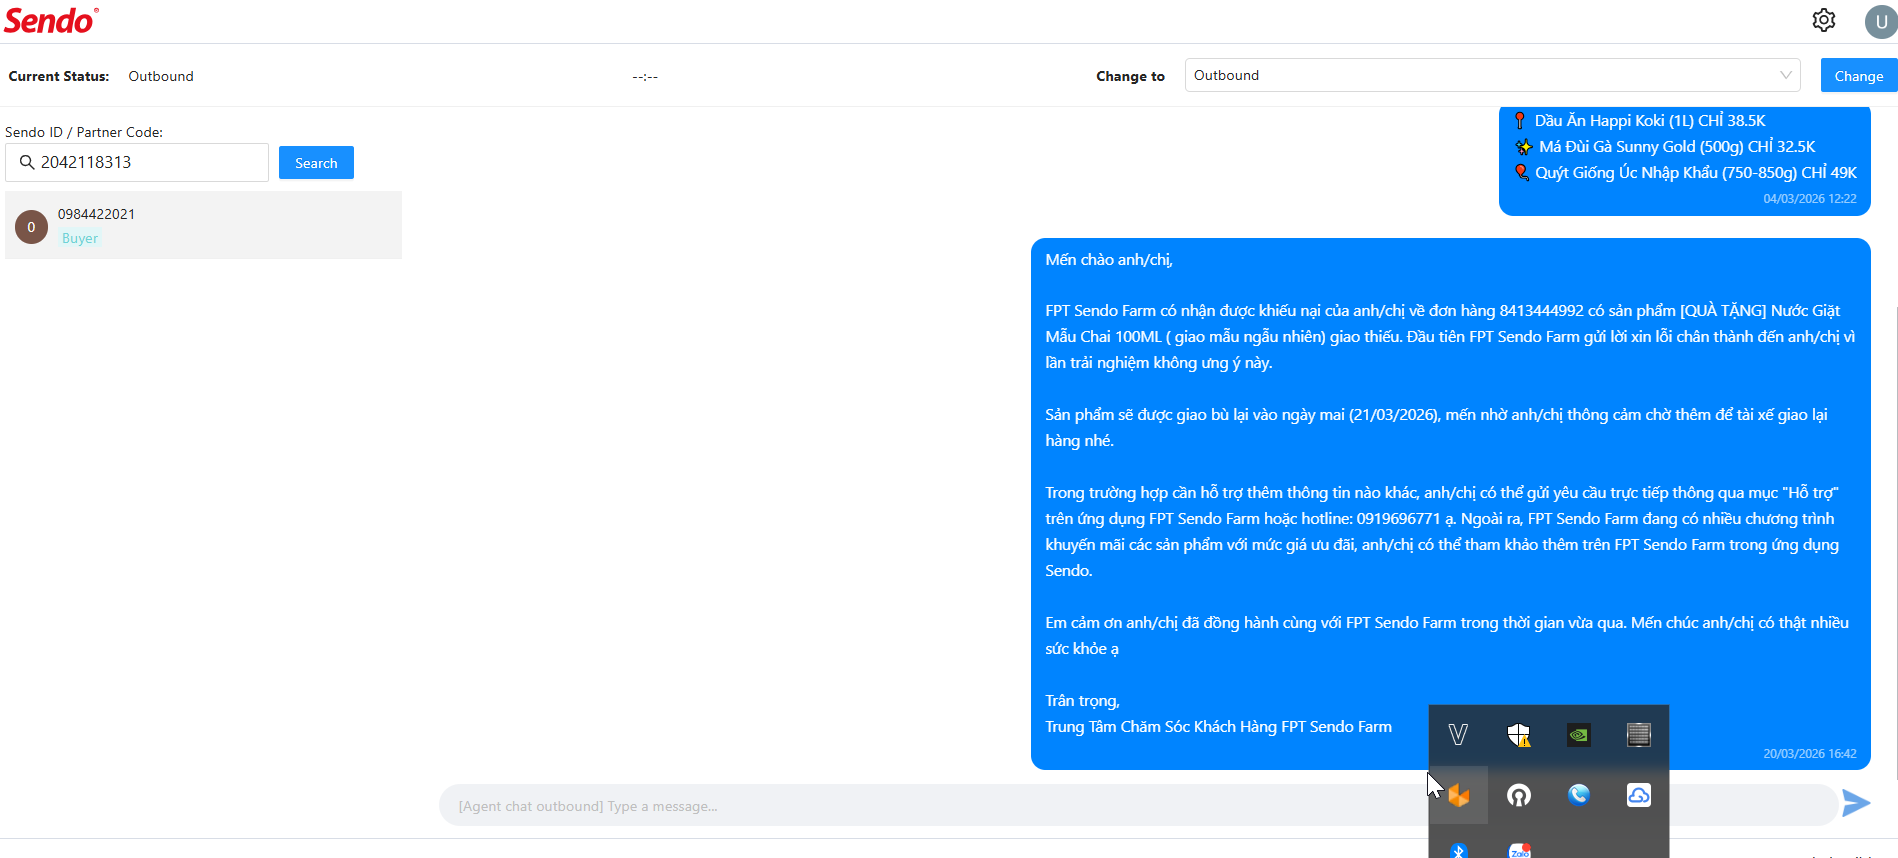Click the magnifier icon in Sendo ID field
Viewport: 1898px width, 858px height.
pos(27,162)
